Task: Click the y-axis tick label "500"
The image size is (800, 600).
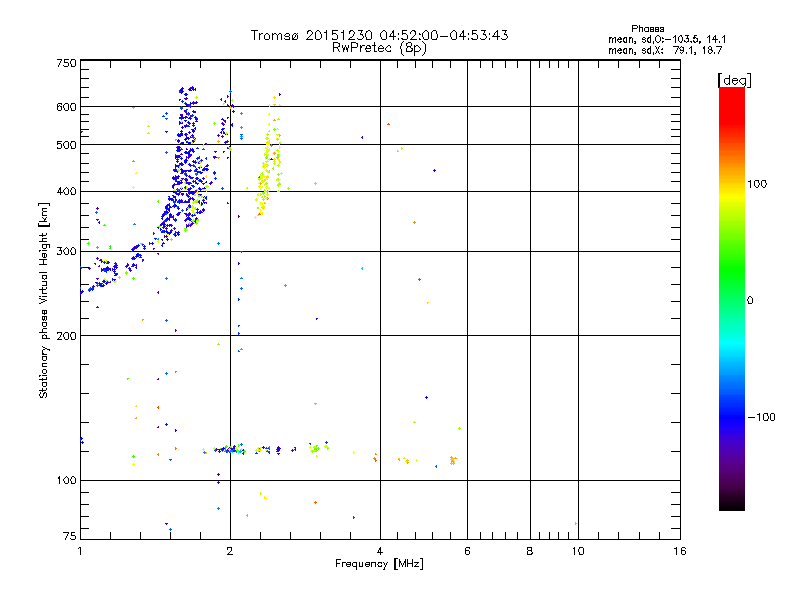Action: (66, 145)
